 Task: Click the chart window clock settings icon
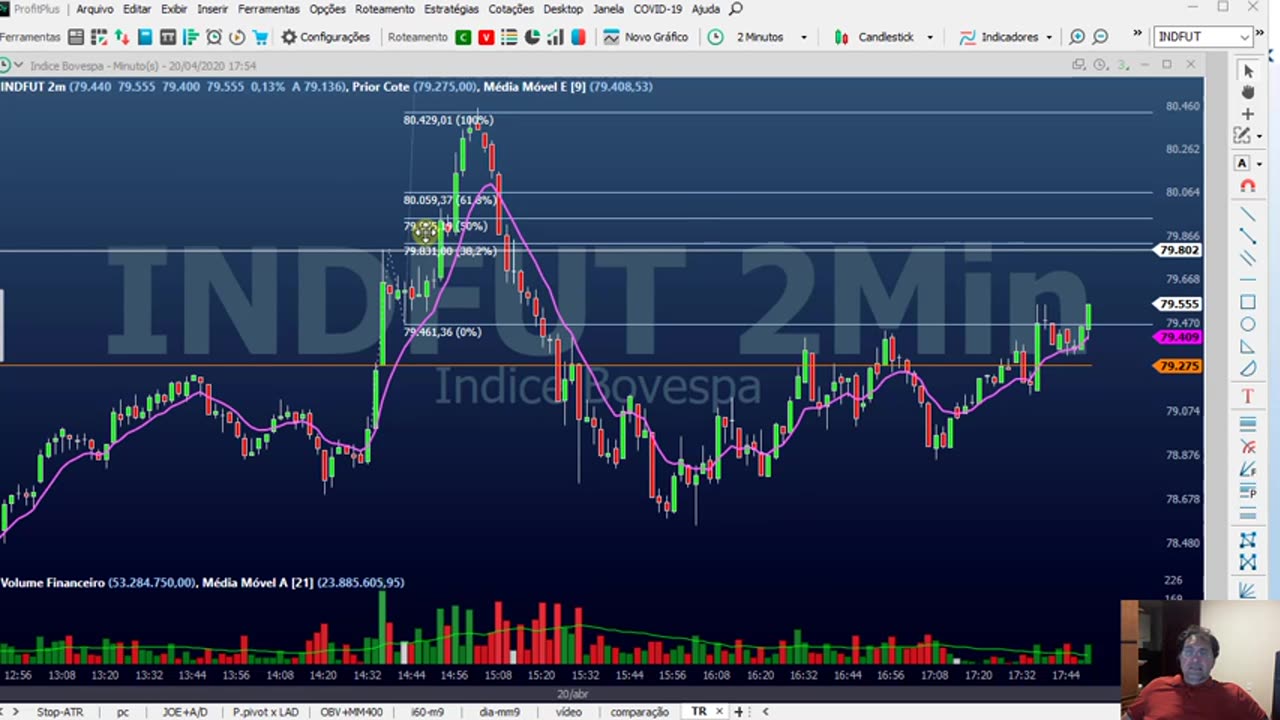coord(1100,65)
